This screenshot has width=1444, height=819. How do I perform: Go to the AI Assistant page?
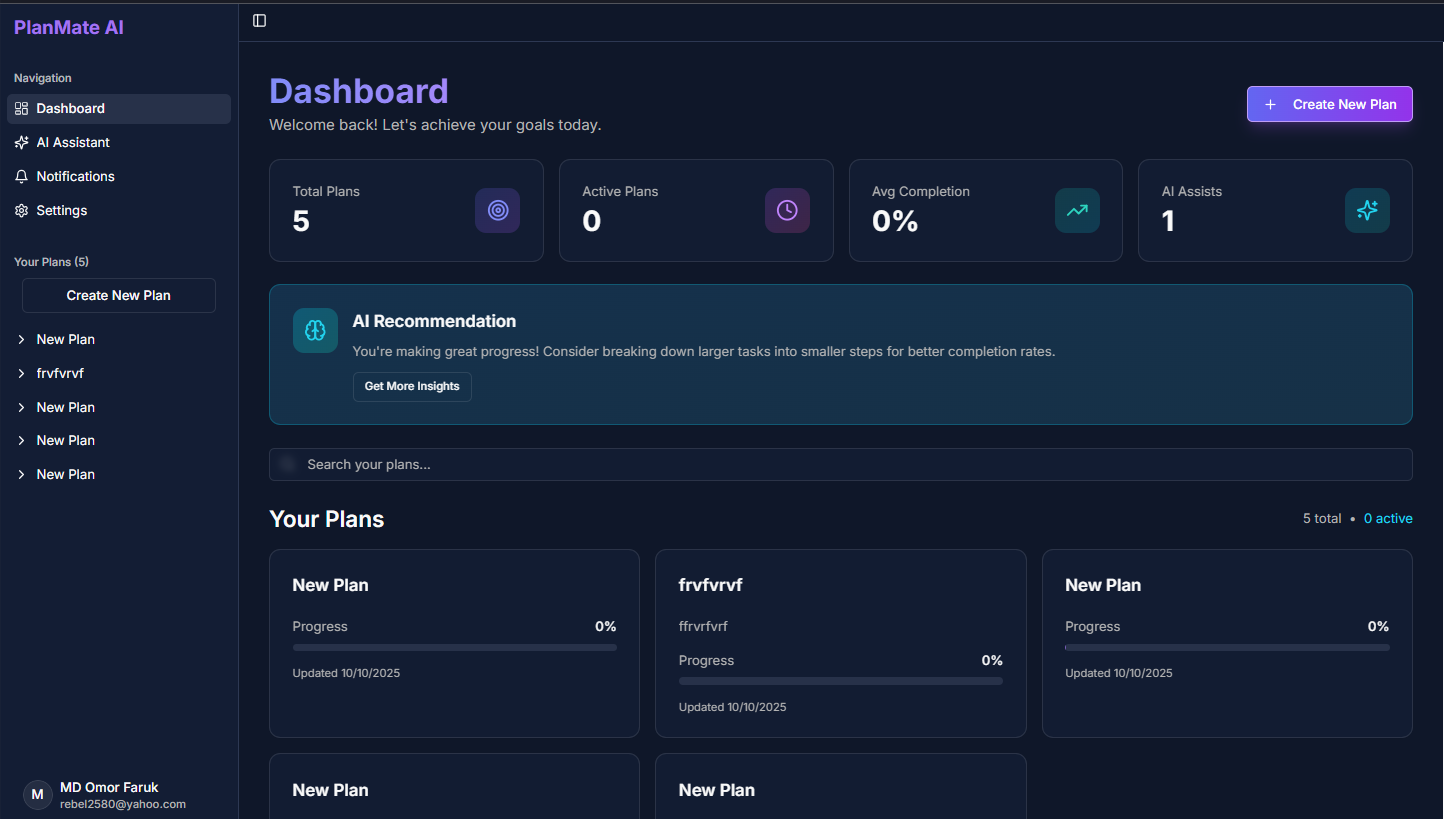(x=73, y=142)
